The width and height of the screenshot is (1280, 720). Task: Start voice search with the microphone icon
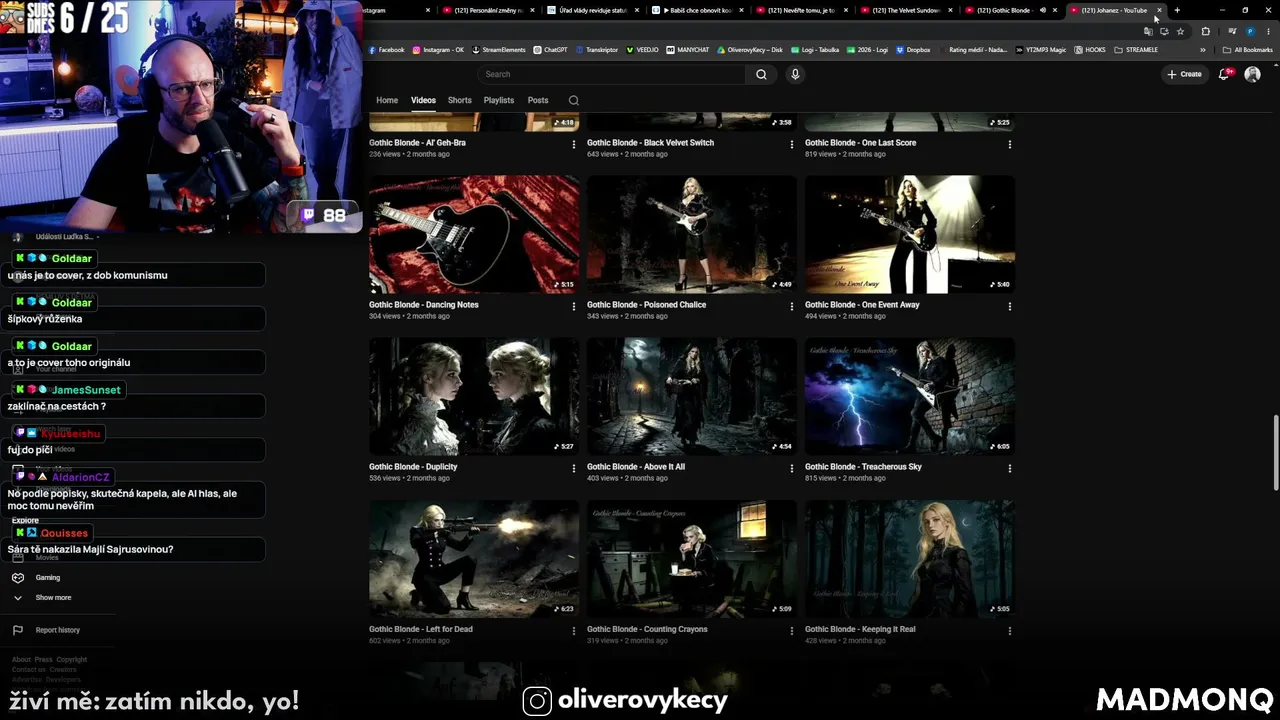tap(795, 74)
